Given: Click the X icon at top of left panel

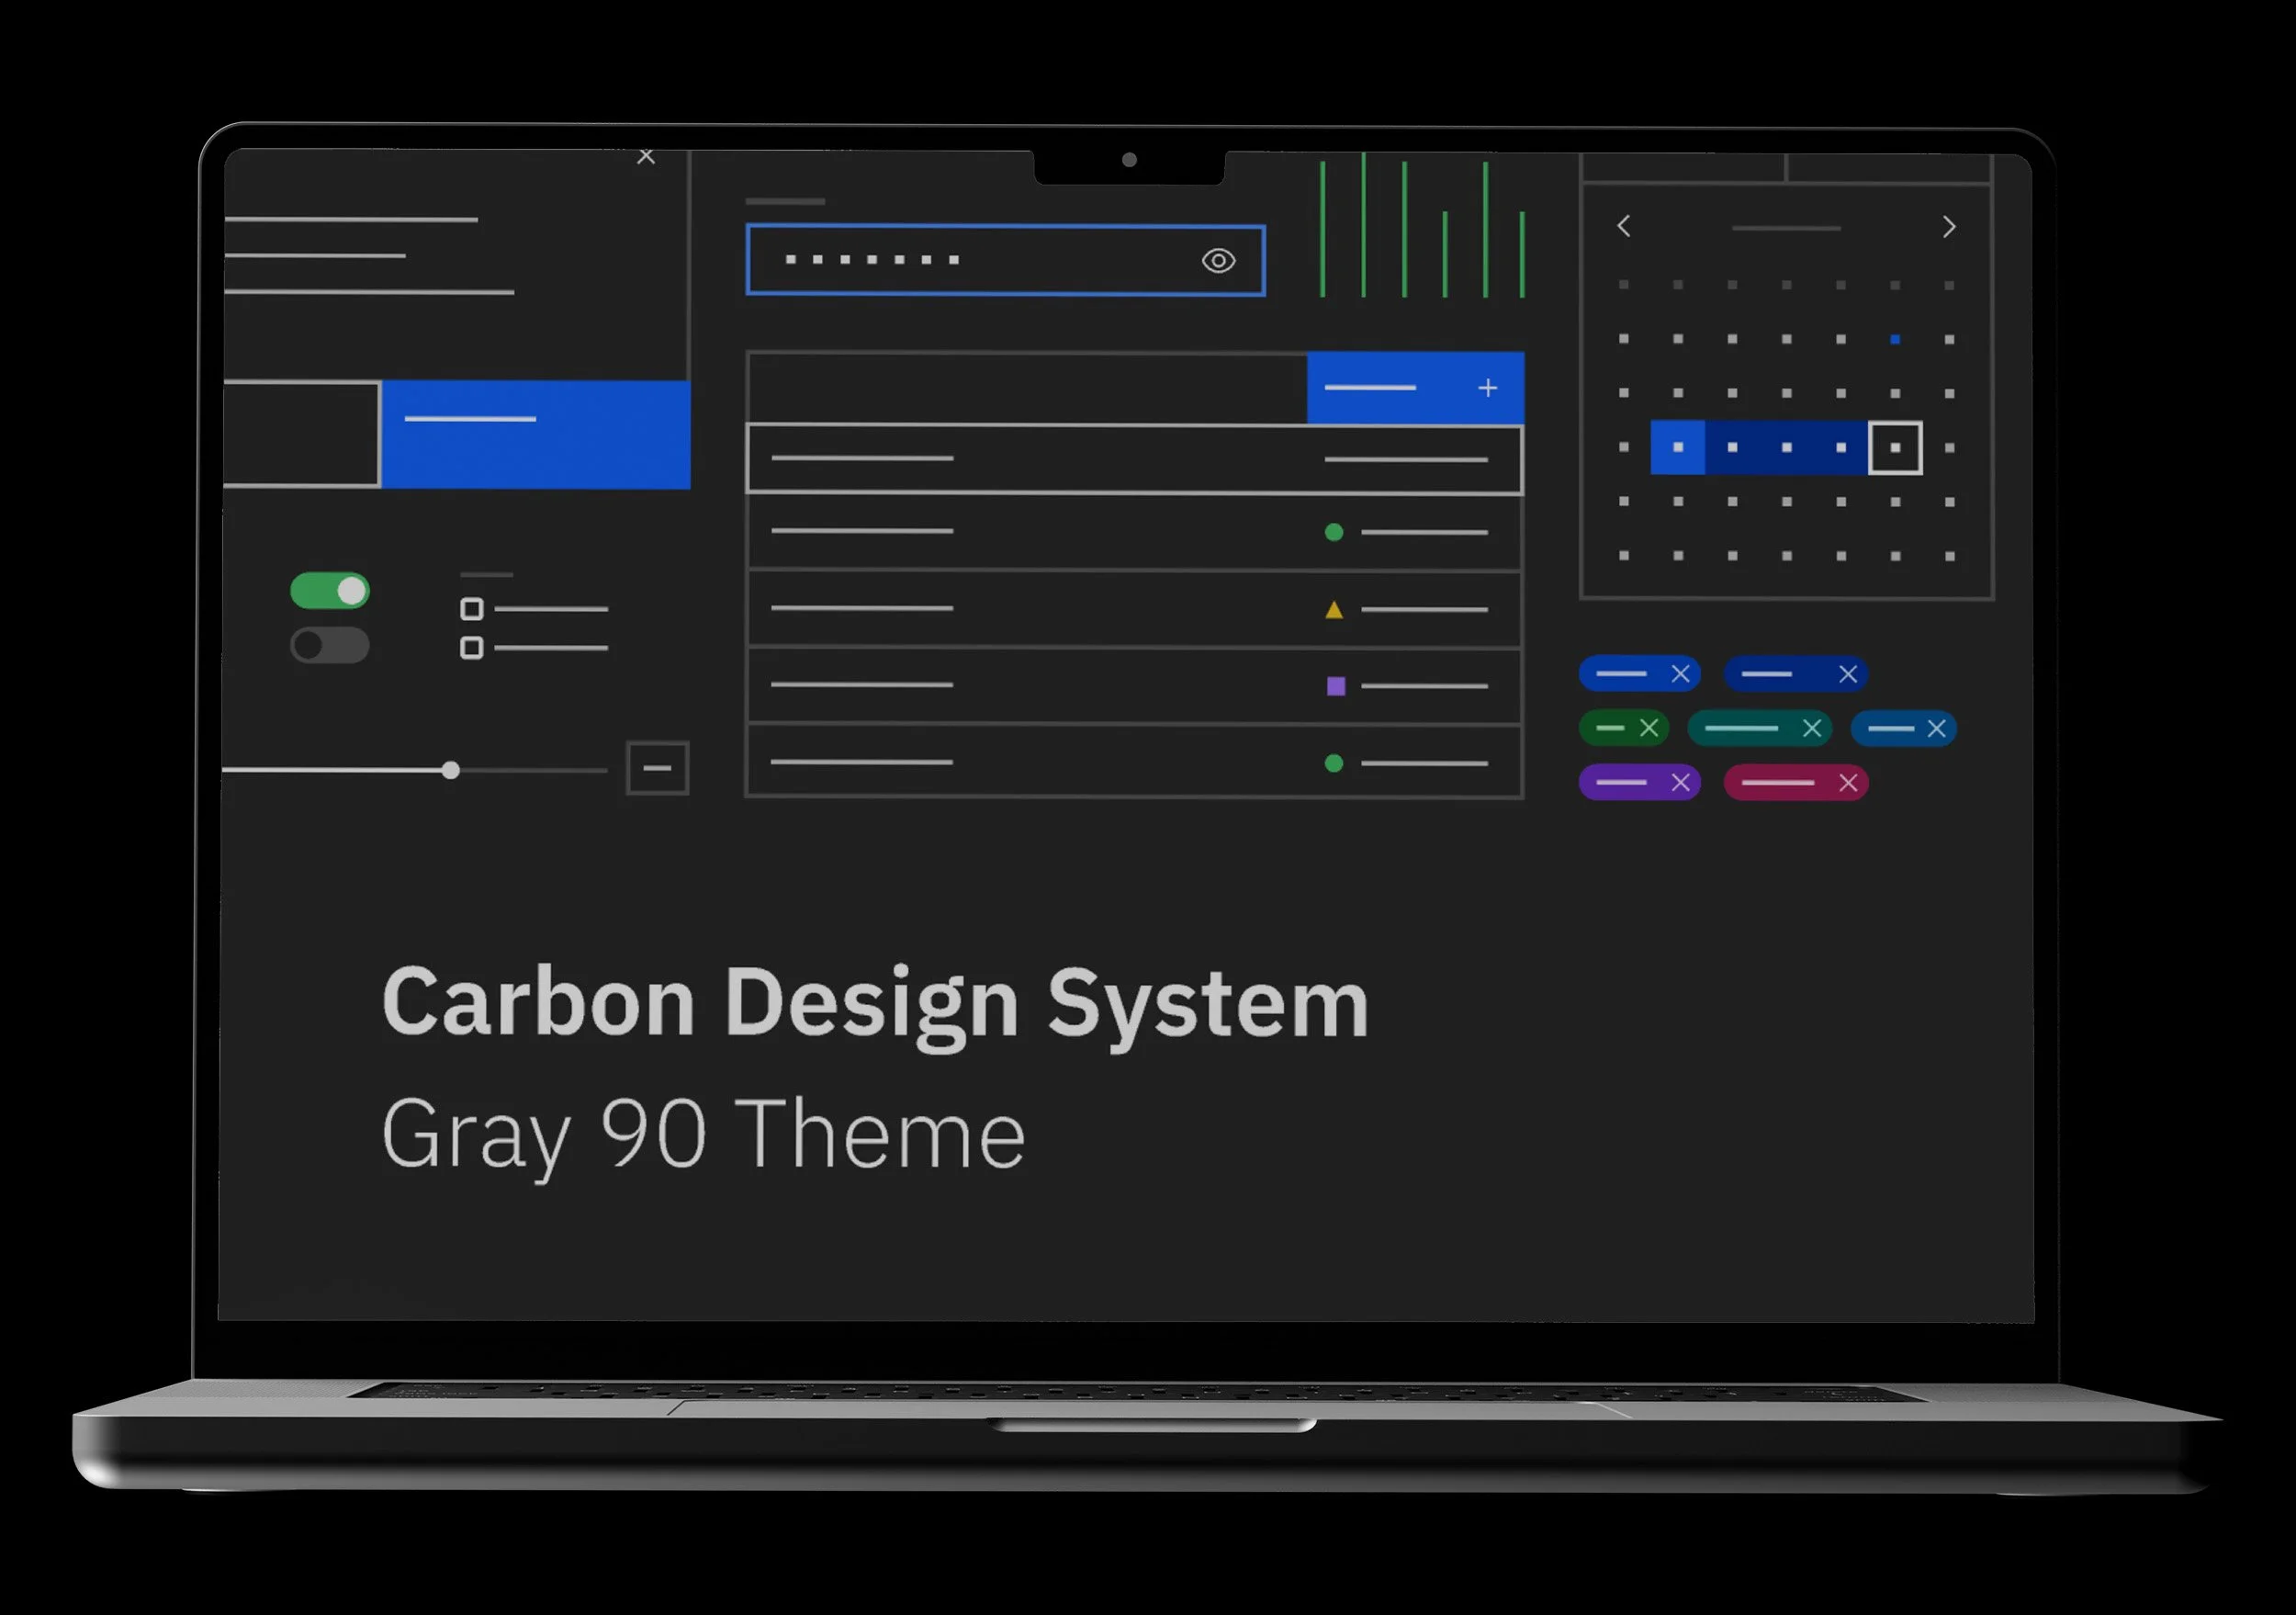Looking at the screenshot, I should click(x=646, y=157).
